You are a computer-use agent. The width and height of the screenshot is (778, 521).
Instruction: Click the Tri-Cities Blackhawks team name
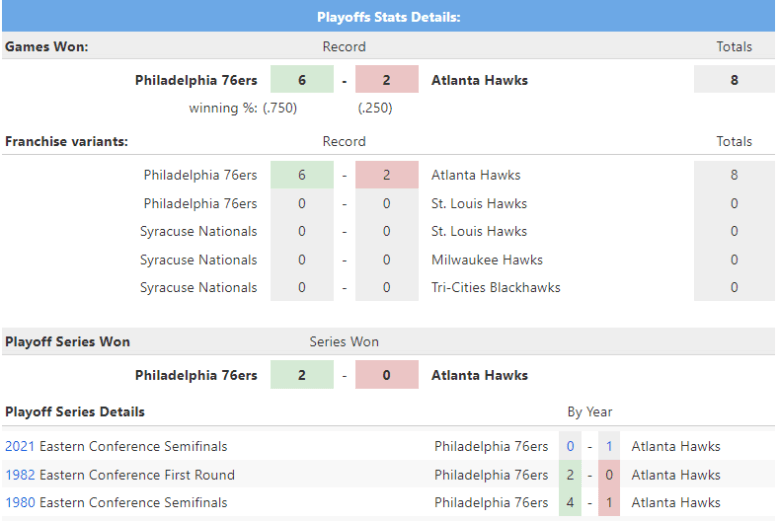tap(495, 288)
